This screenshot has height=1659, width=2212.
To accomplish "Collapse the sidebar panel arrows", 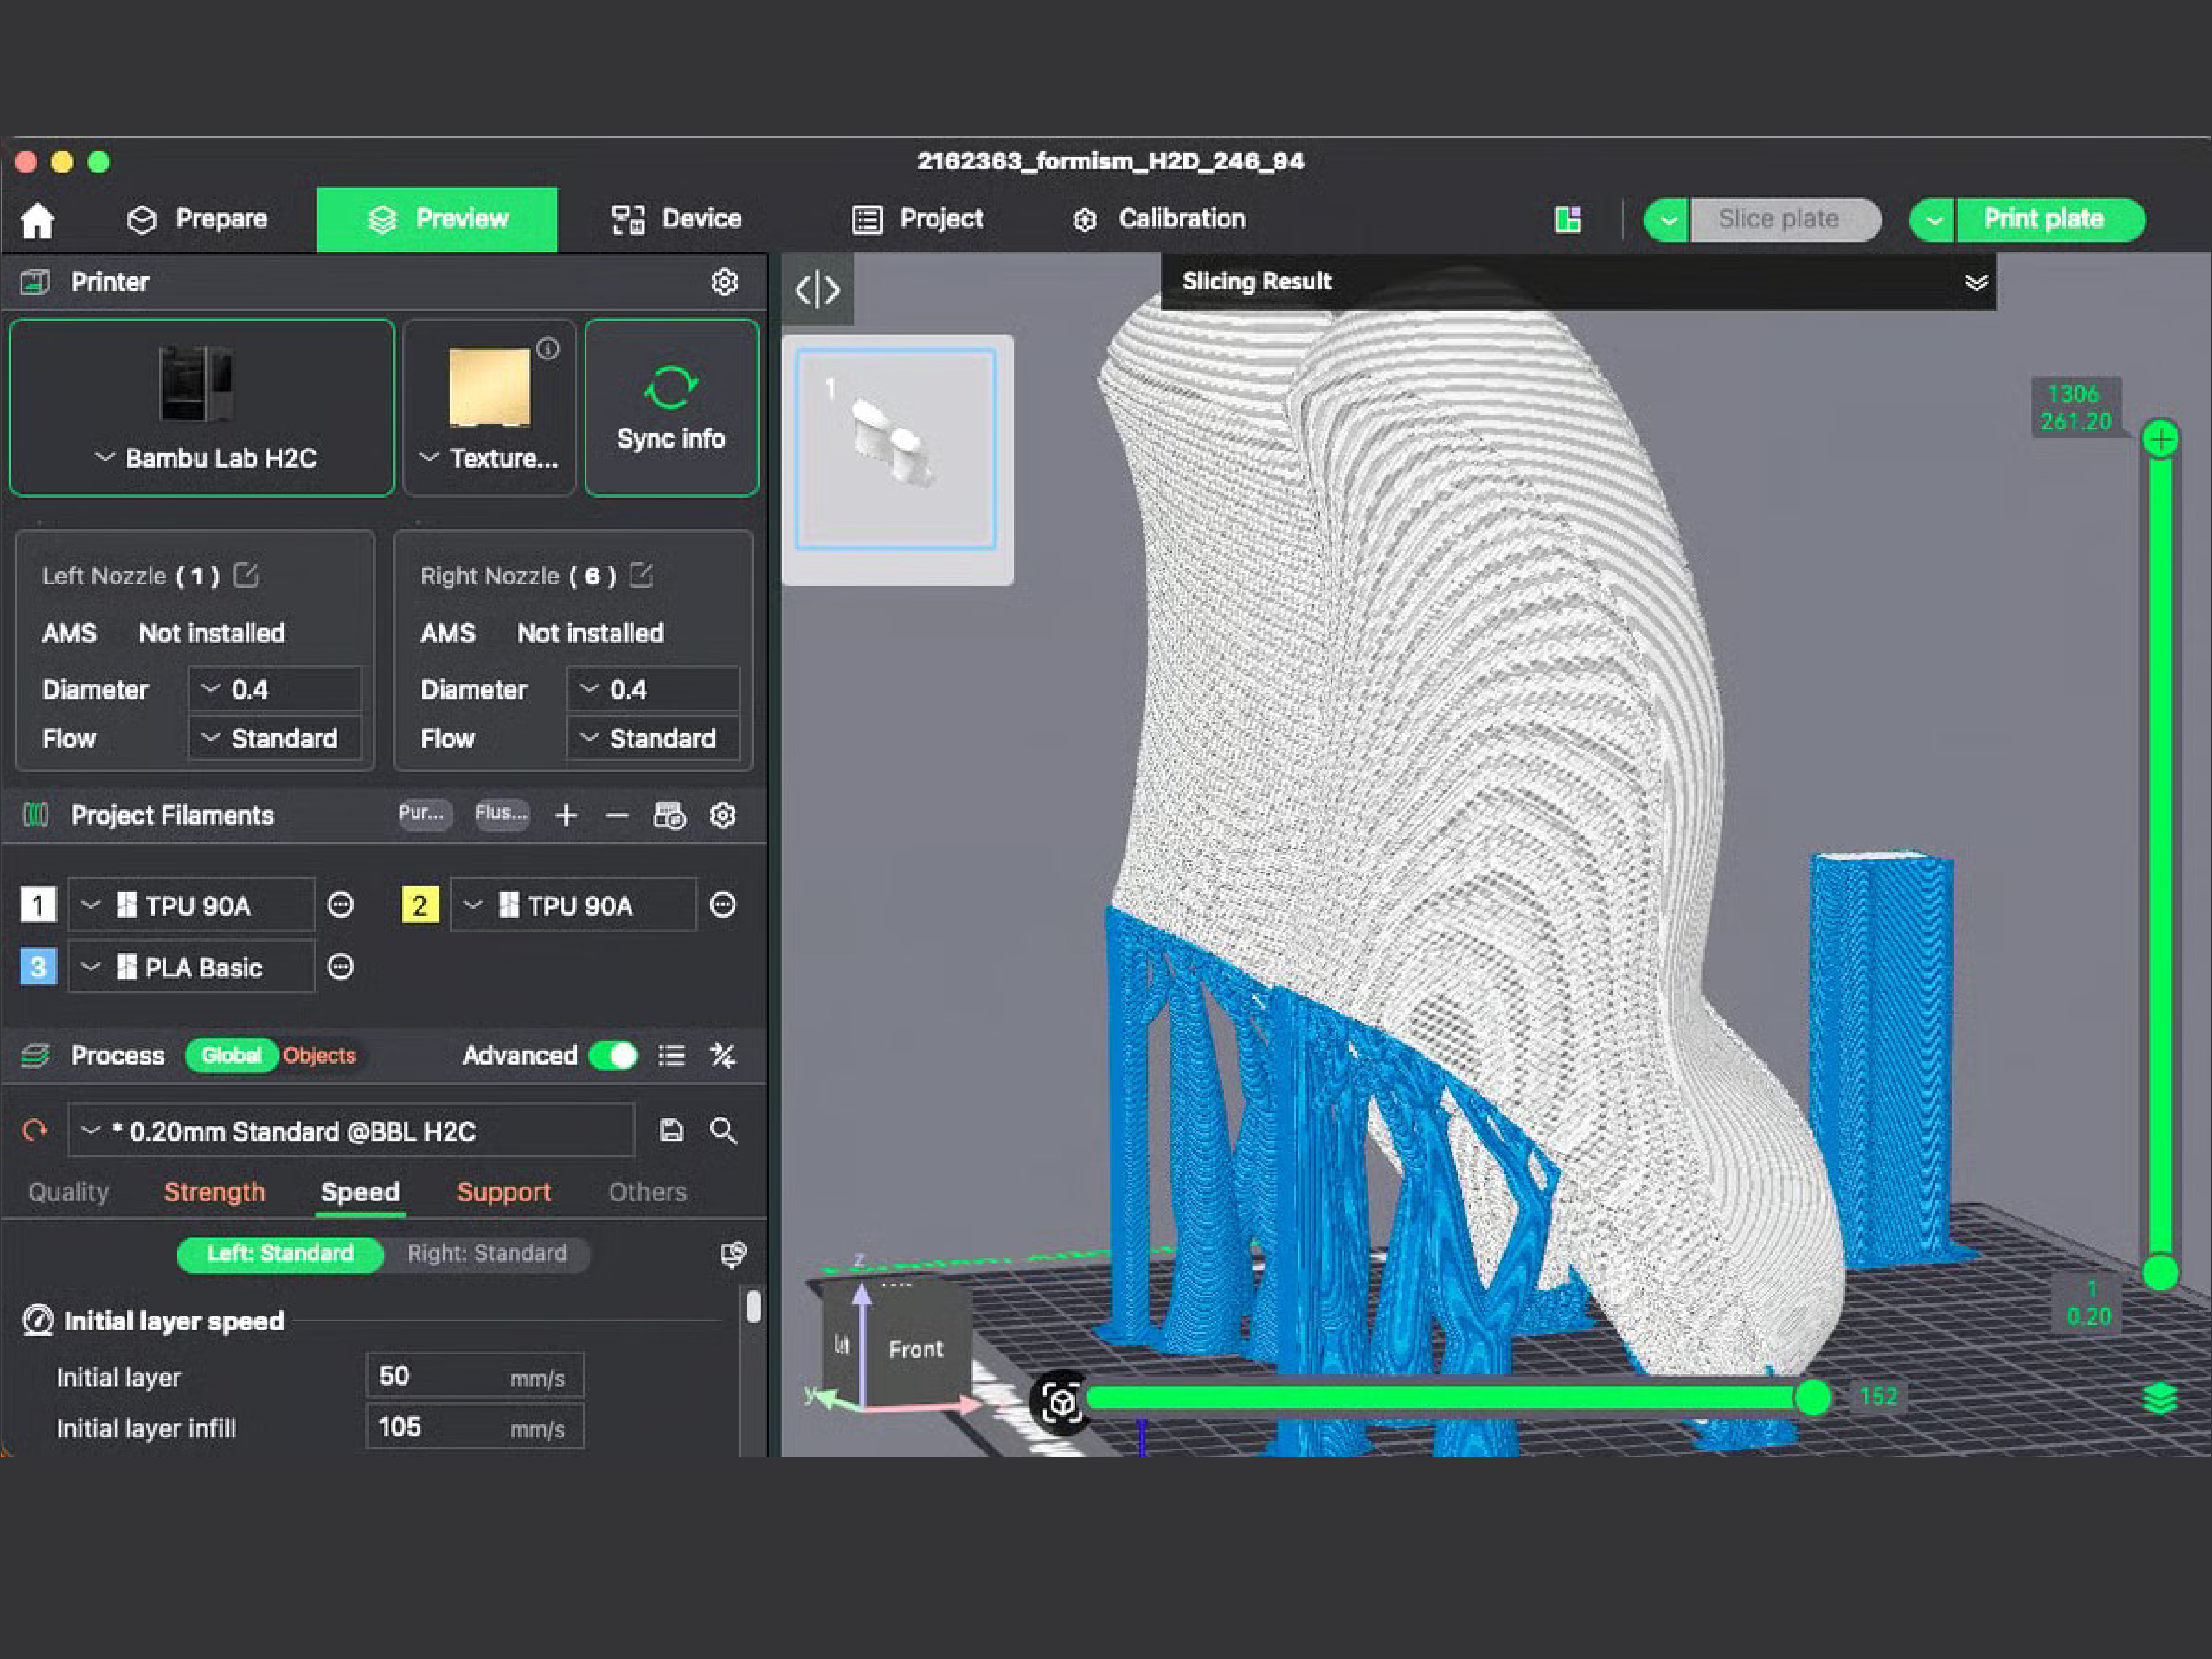I will coord(817,290).
